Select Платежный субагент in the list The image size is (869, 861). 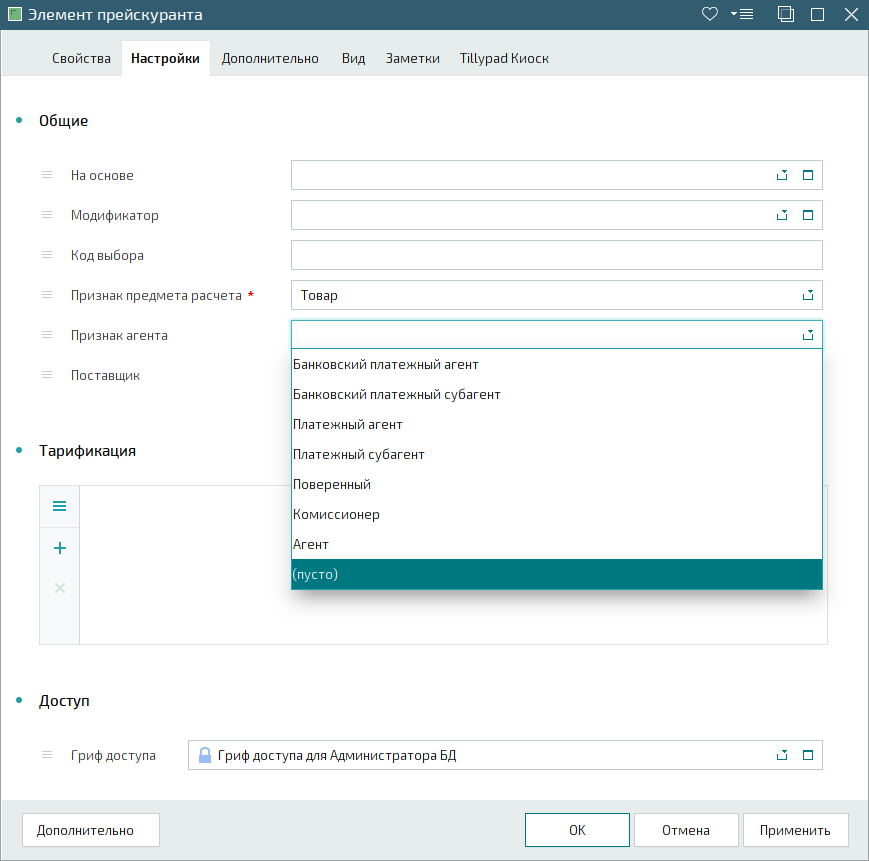556,454
